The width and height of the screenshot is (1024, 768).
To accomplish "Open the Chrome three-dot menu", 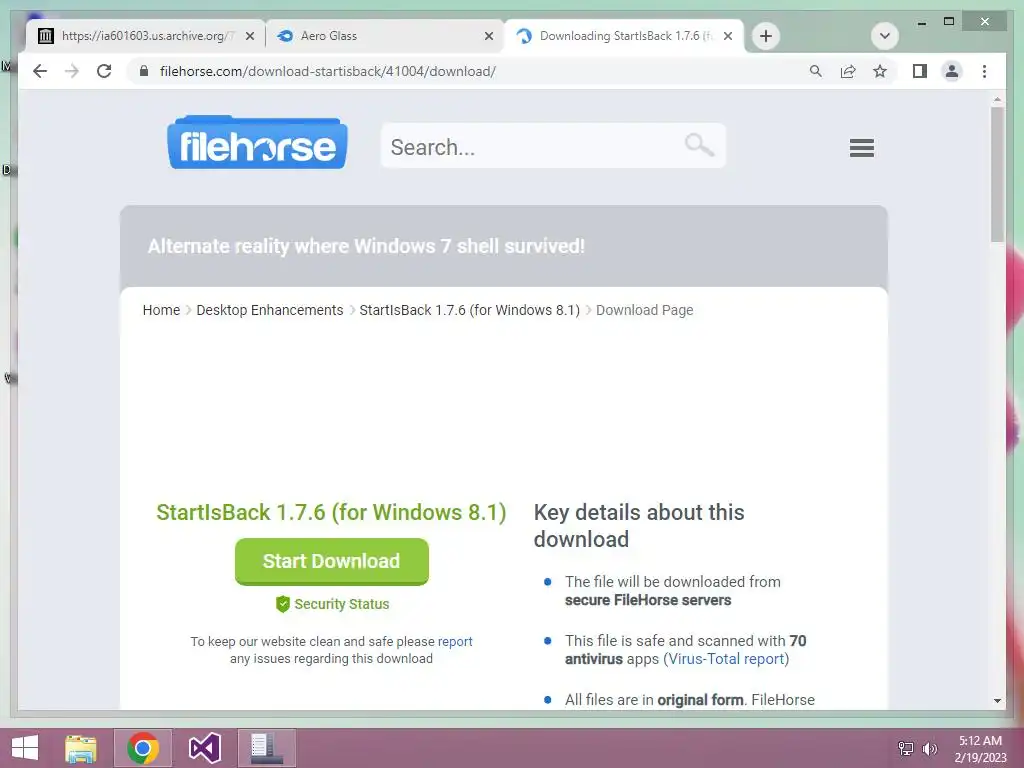I will coord(984,71).
